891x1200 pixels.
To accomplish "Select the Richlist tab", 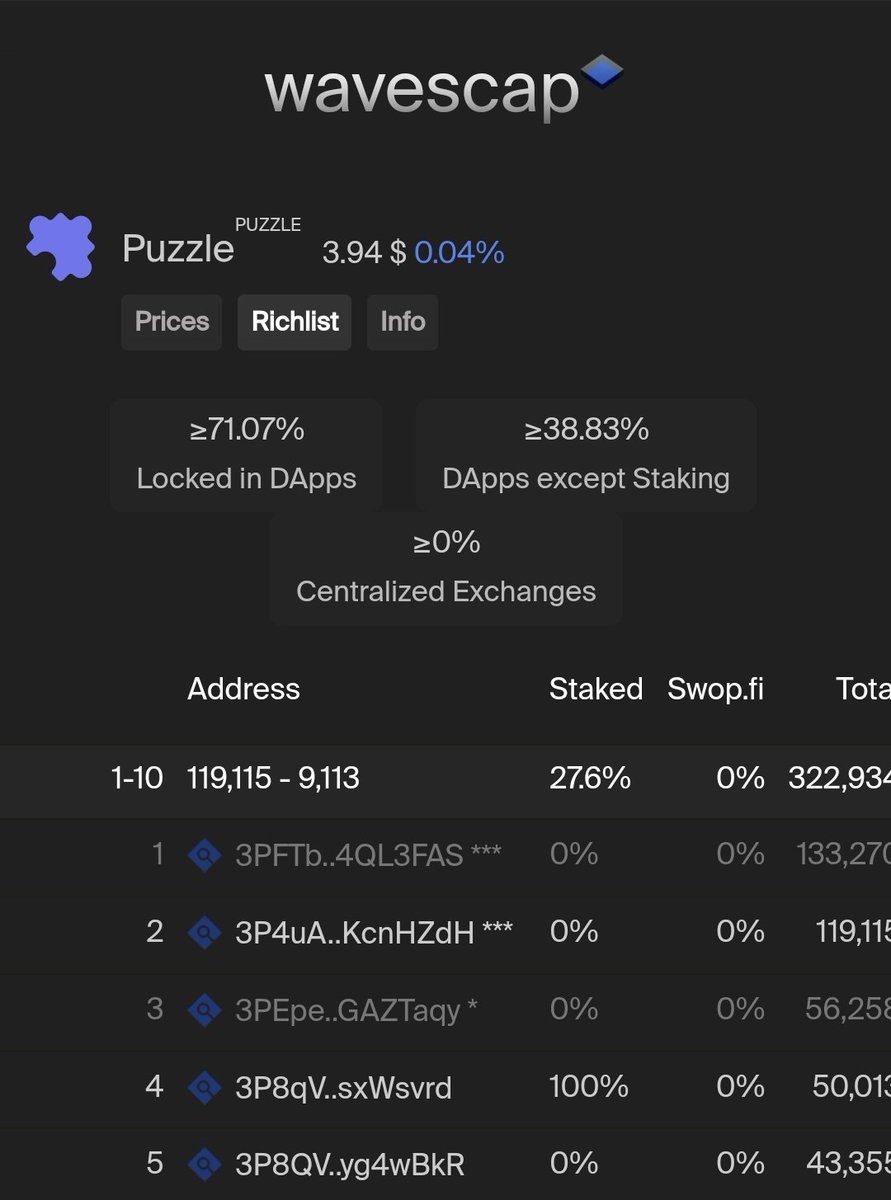I will [295, 322].
